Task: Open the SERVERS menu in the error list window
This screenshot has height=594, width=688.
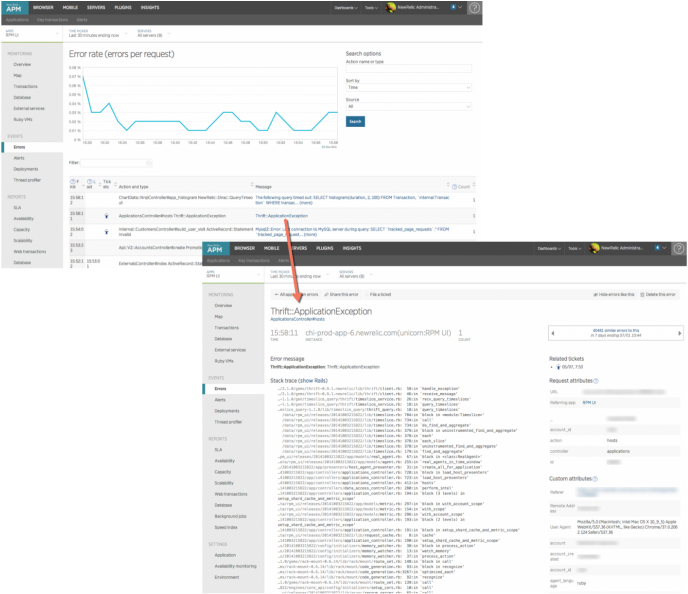Action: (96, 7)
